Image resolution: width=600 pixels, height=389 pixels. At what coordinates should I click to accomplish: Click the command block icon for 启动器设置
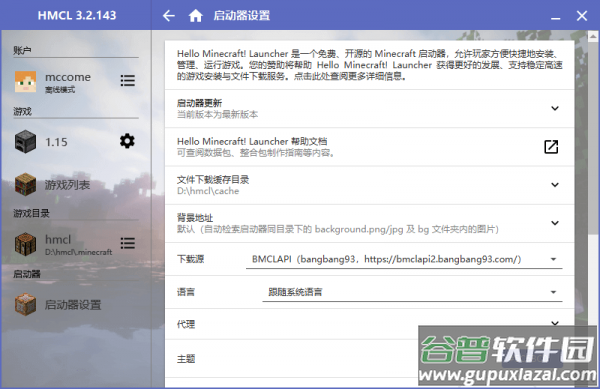(25, 304)
